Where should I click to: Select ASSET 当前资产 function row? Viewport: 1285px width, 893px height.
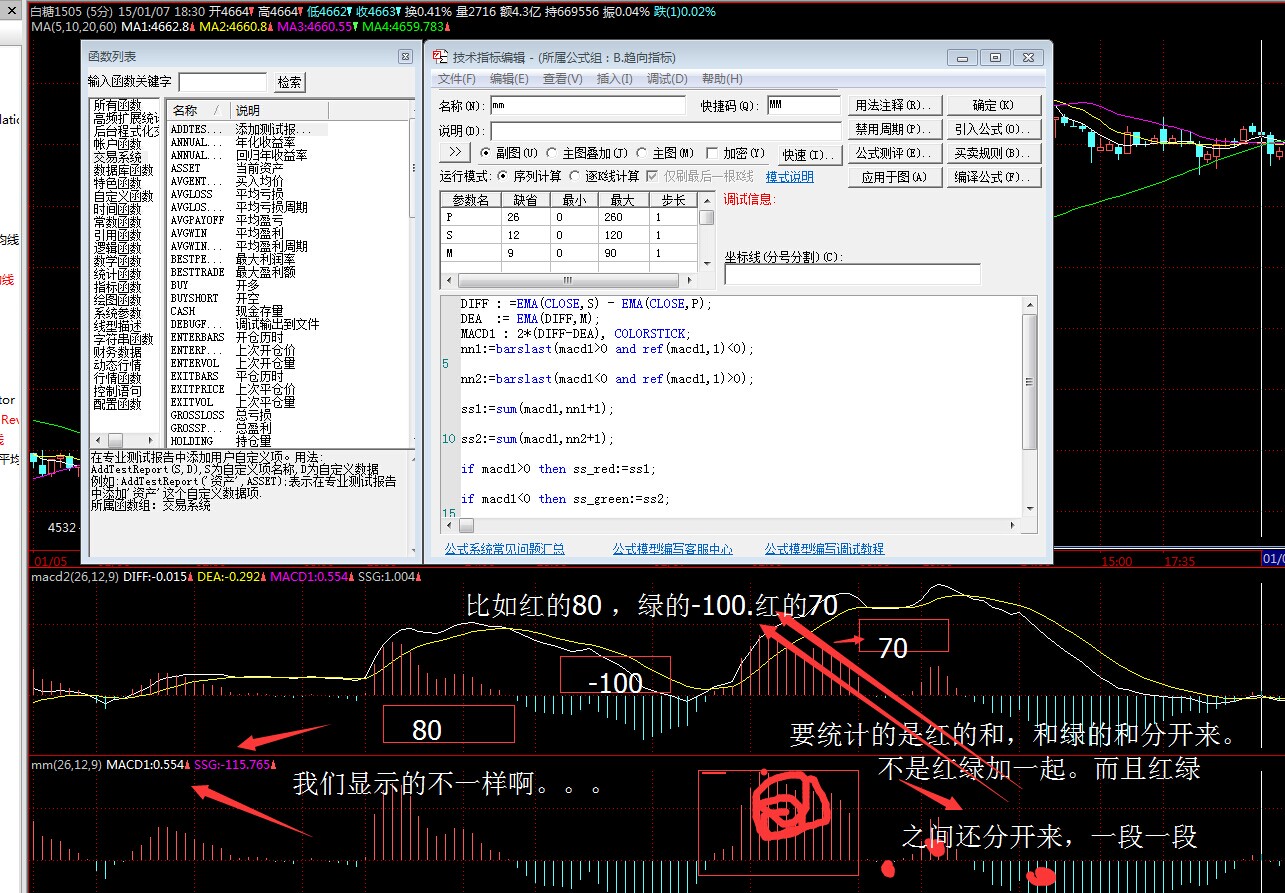247,169
